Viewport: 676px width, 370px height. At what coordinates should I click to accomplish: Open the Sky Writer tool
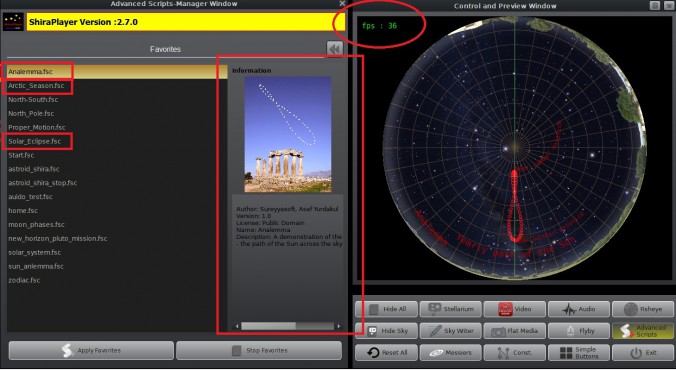pyautogui.click(x=451, y=331)
